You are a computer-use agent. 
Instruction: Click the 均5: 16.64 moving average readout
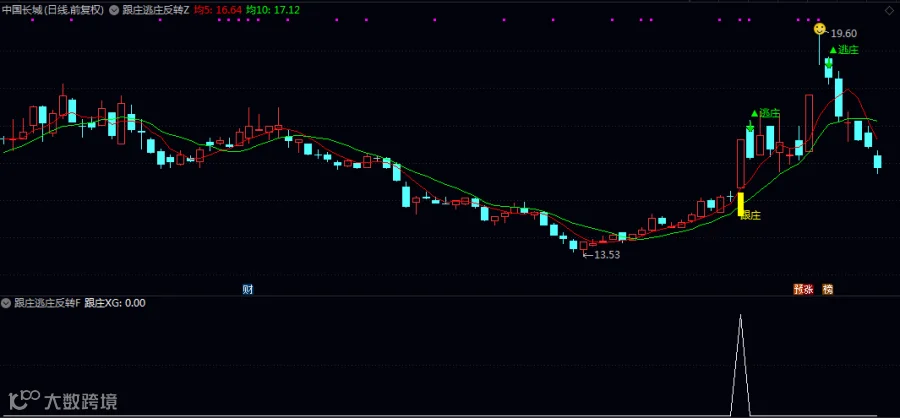217,10
